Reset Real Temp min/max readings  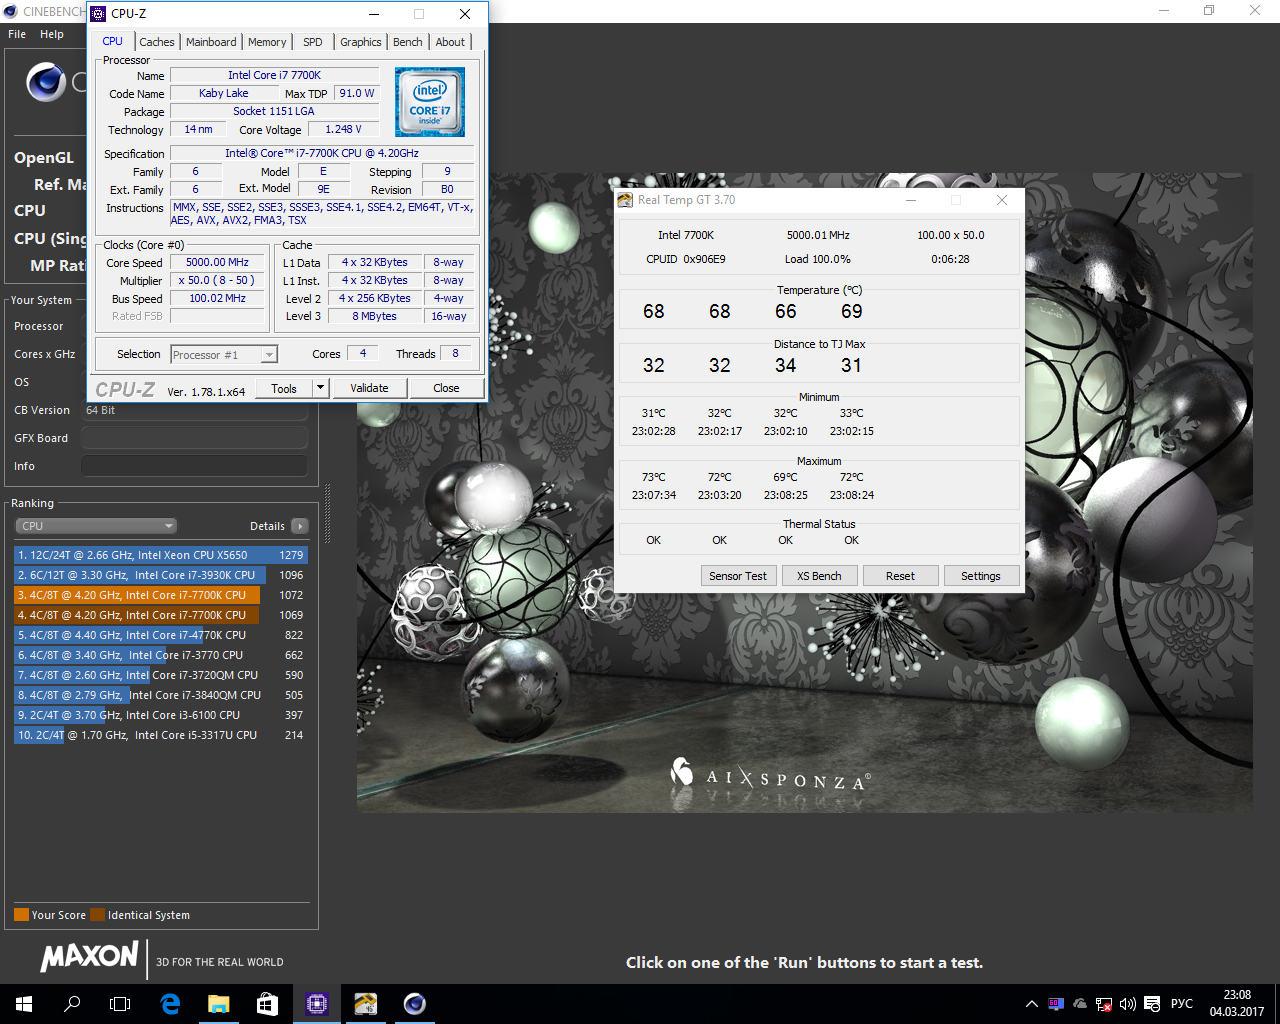click(900, 576)
